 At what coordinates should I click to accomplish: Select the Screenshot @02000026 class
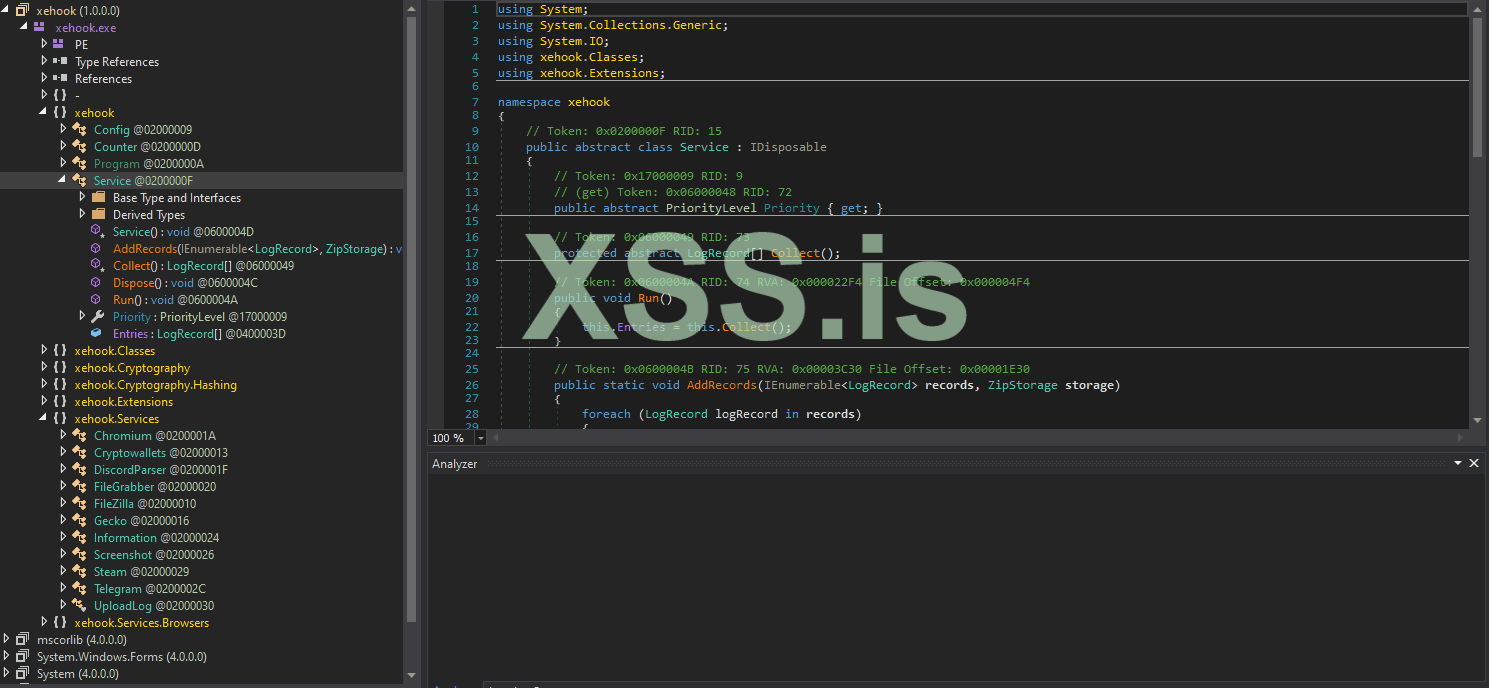(x=154, y=555)
